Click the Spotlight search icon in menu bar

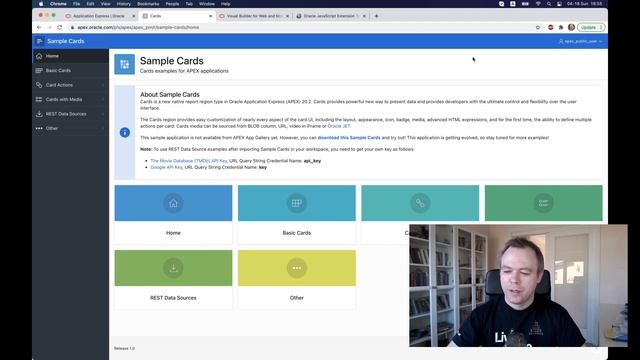(549, 4)
